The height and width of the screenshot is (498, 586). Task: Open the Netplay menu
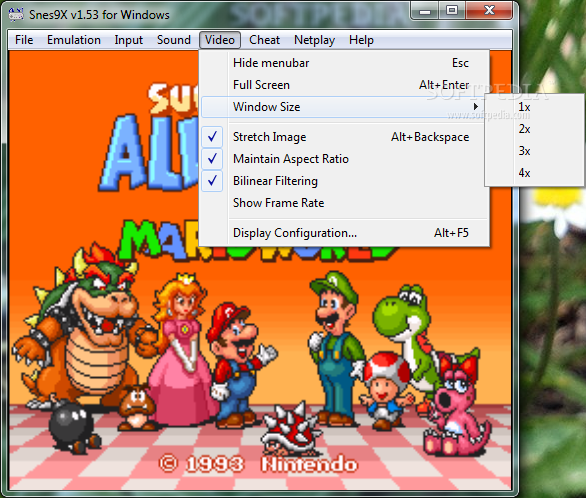314,40
